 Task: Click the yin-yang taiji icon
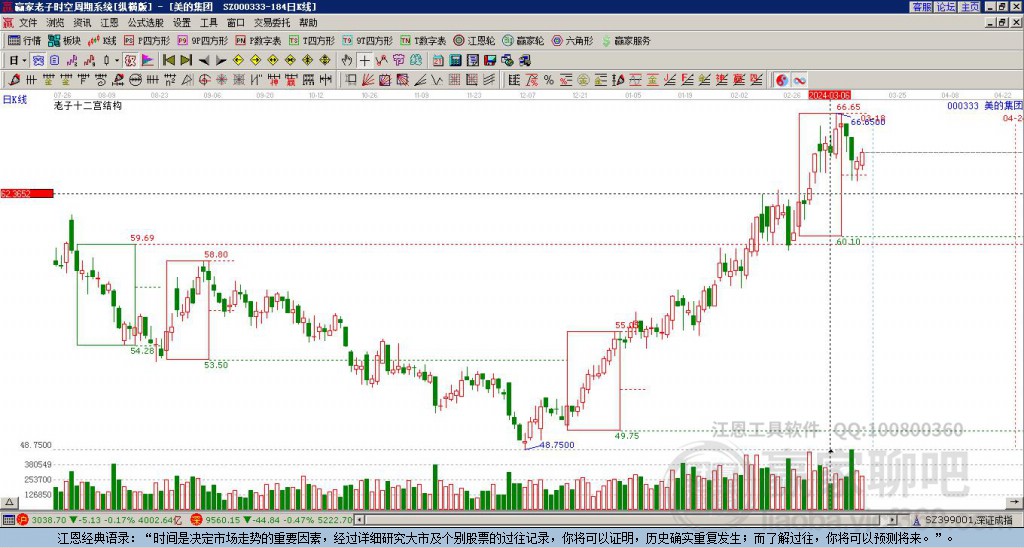782,80
